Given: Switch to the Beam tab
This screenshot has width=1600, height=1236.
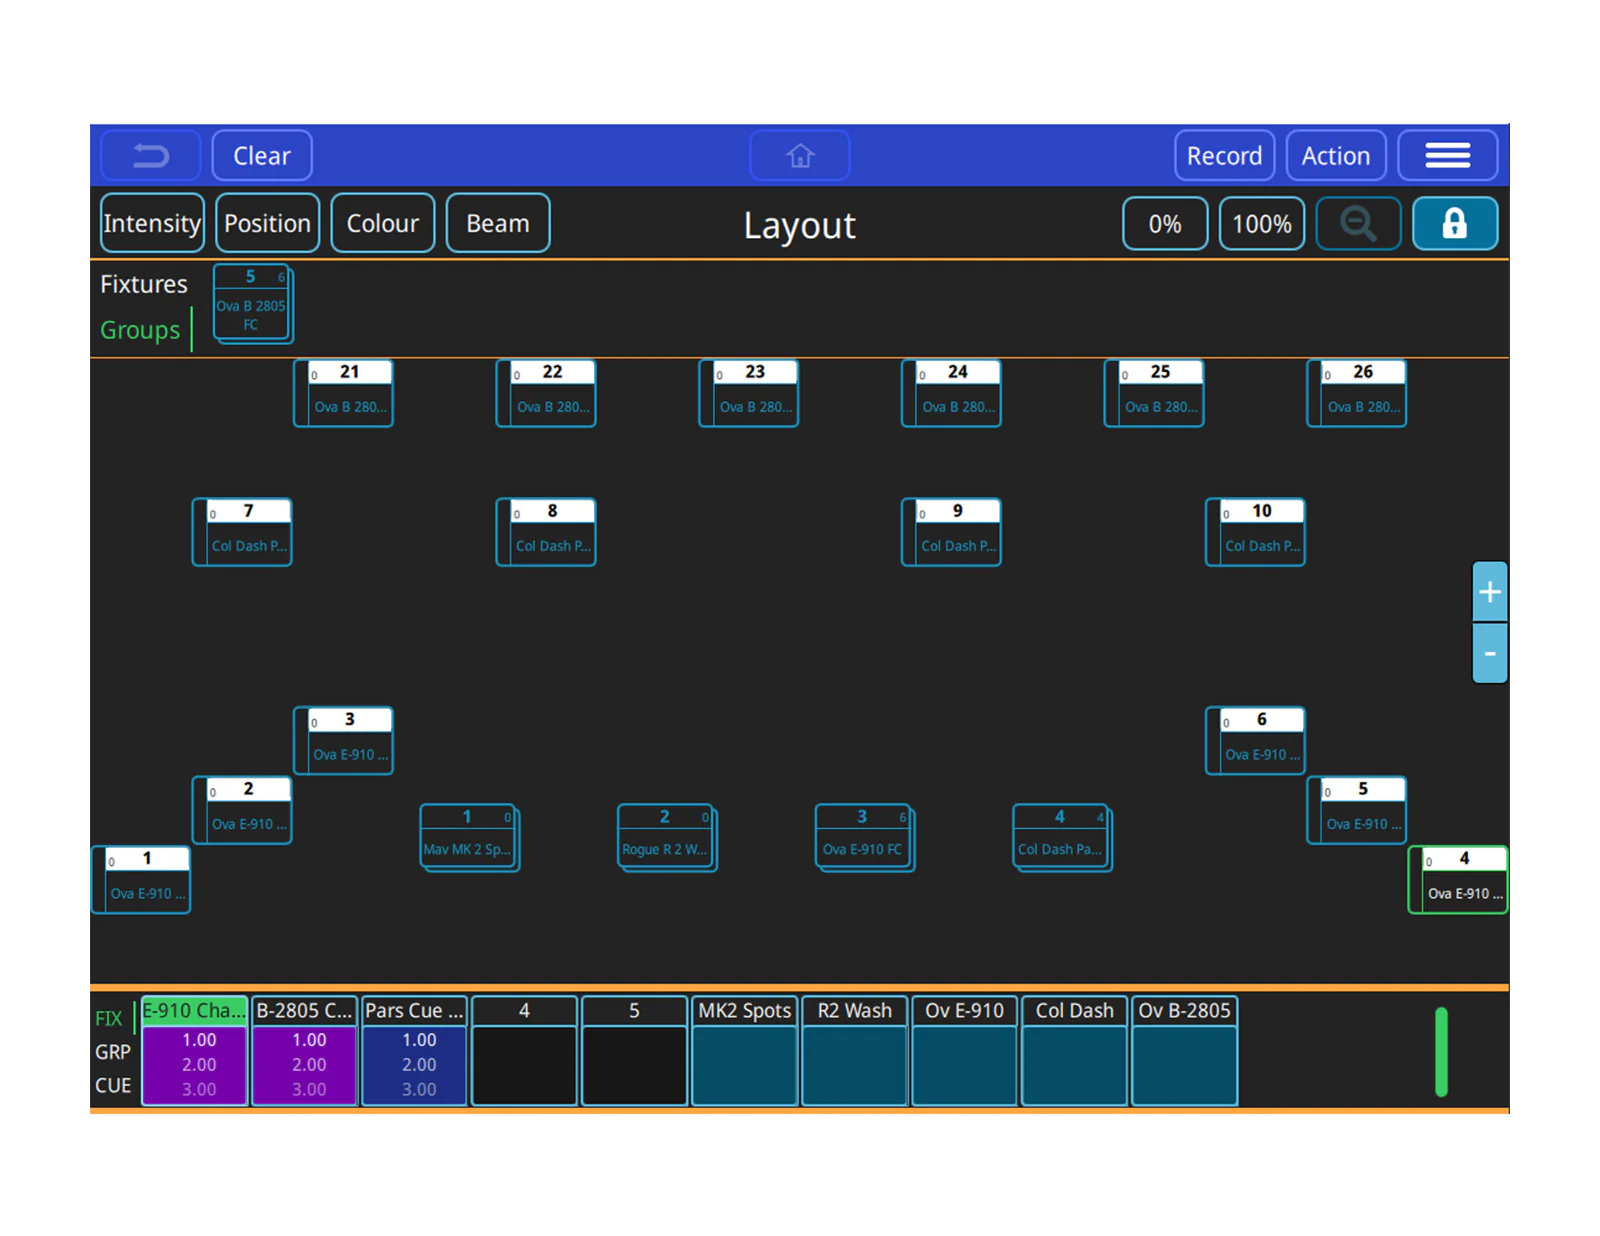Looking at the screenshot, I should pyautogui.click(x=498, y=223).
